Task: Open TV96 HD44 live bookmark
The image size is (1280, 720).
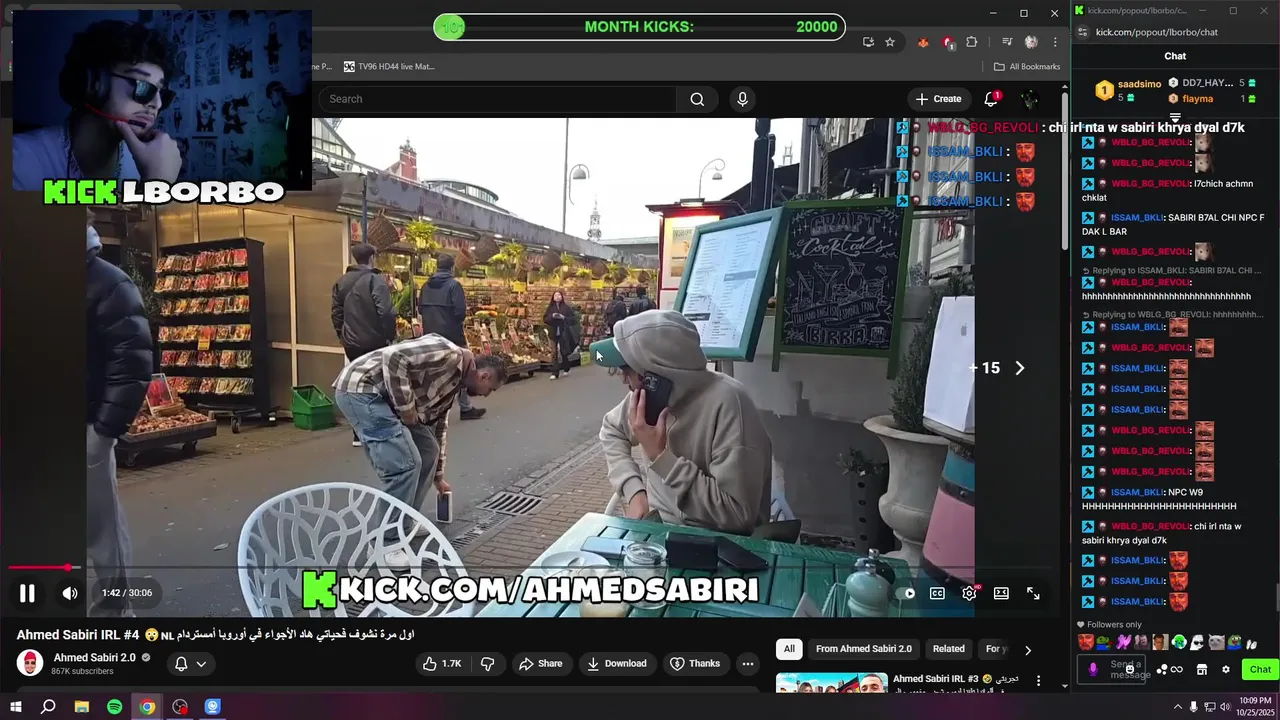Action: click(x=389, y=66)
